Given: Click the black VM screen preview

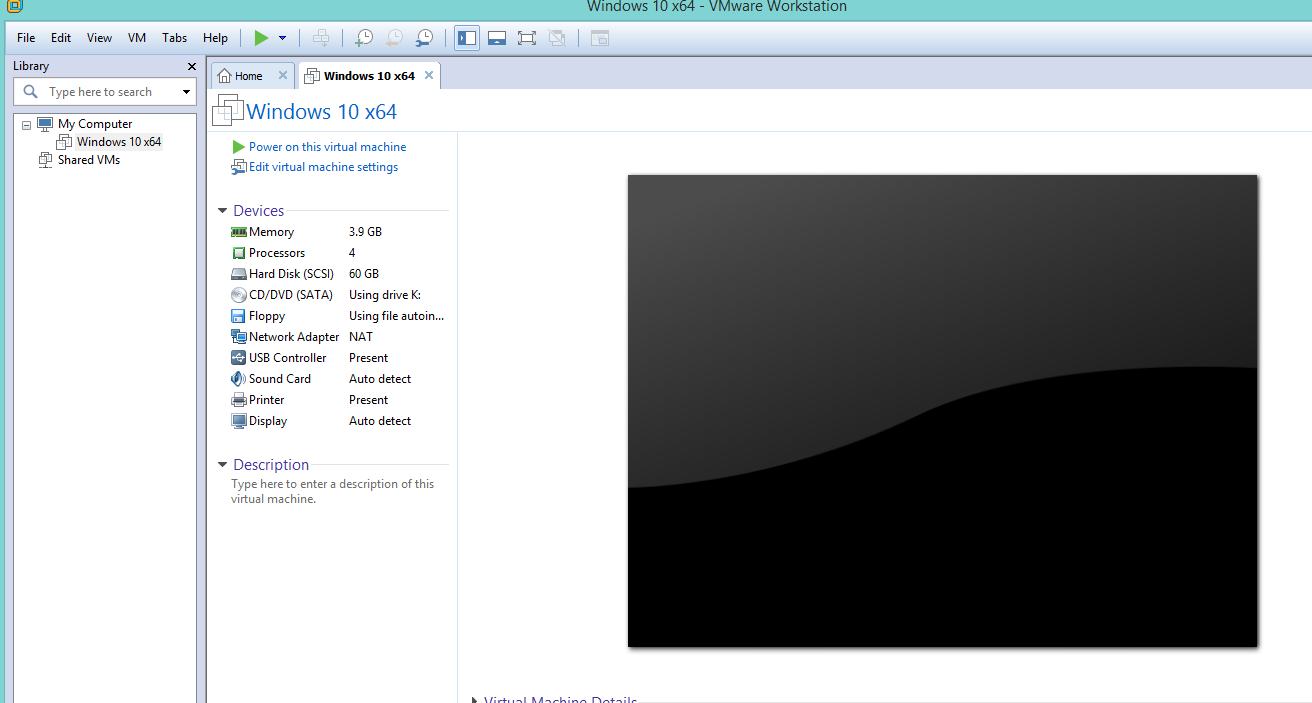Looking at the screenshot, I should [x=942, y=411].
